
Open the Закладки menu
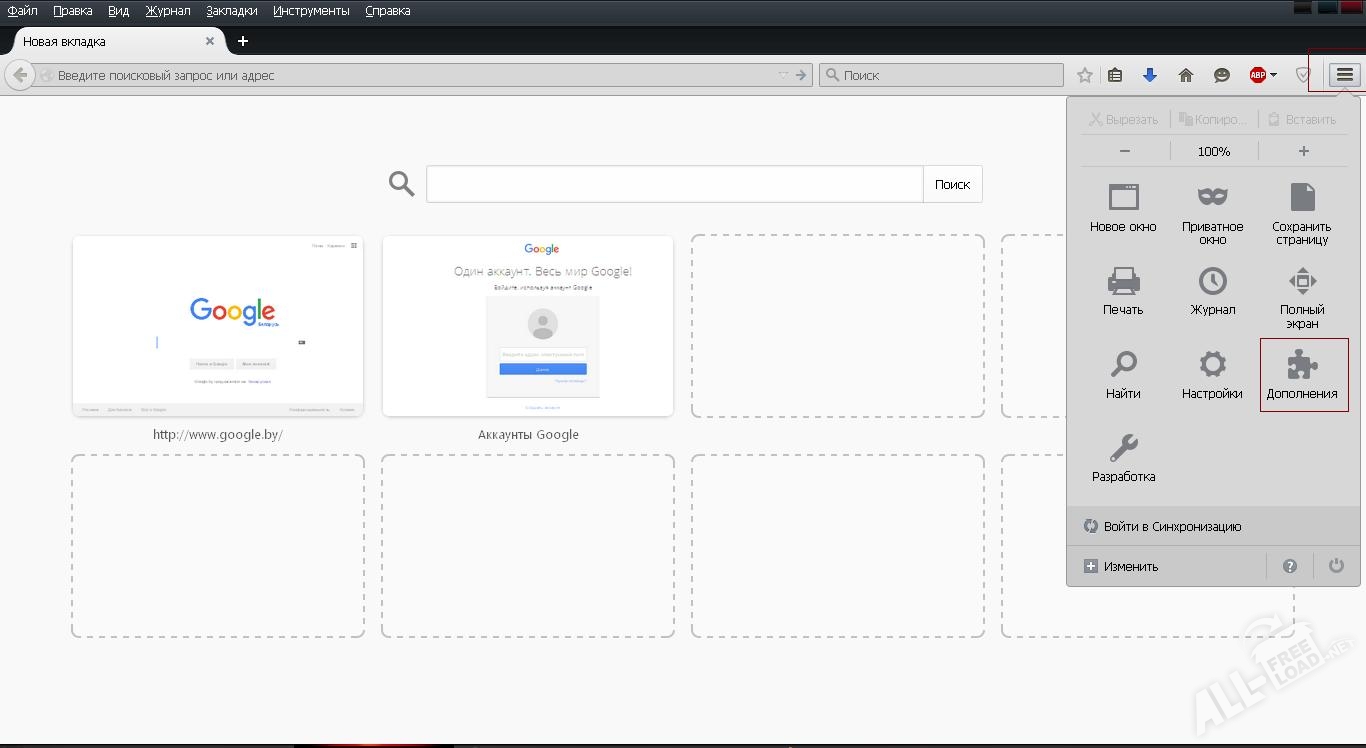[231, 11]
